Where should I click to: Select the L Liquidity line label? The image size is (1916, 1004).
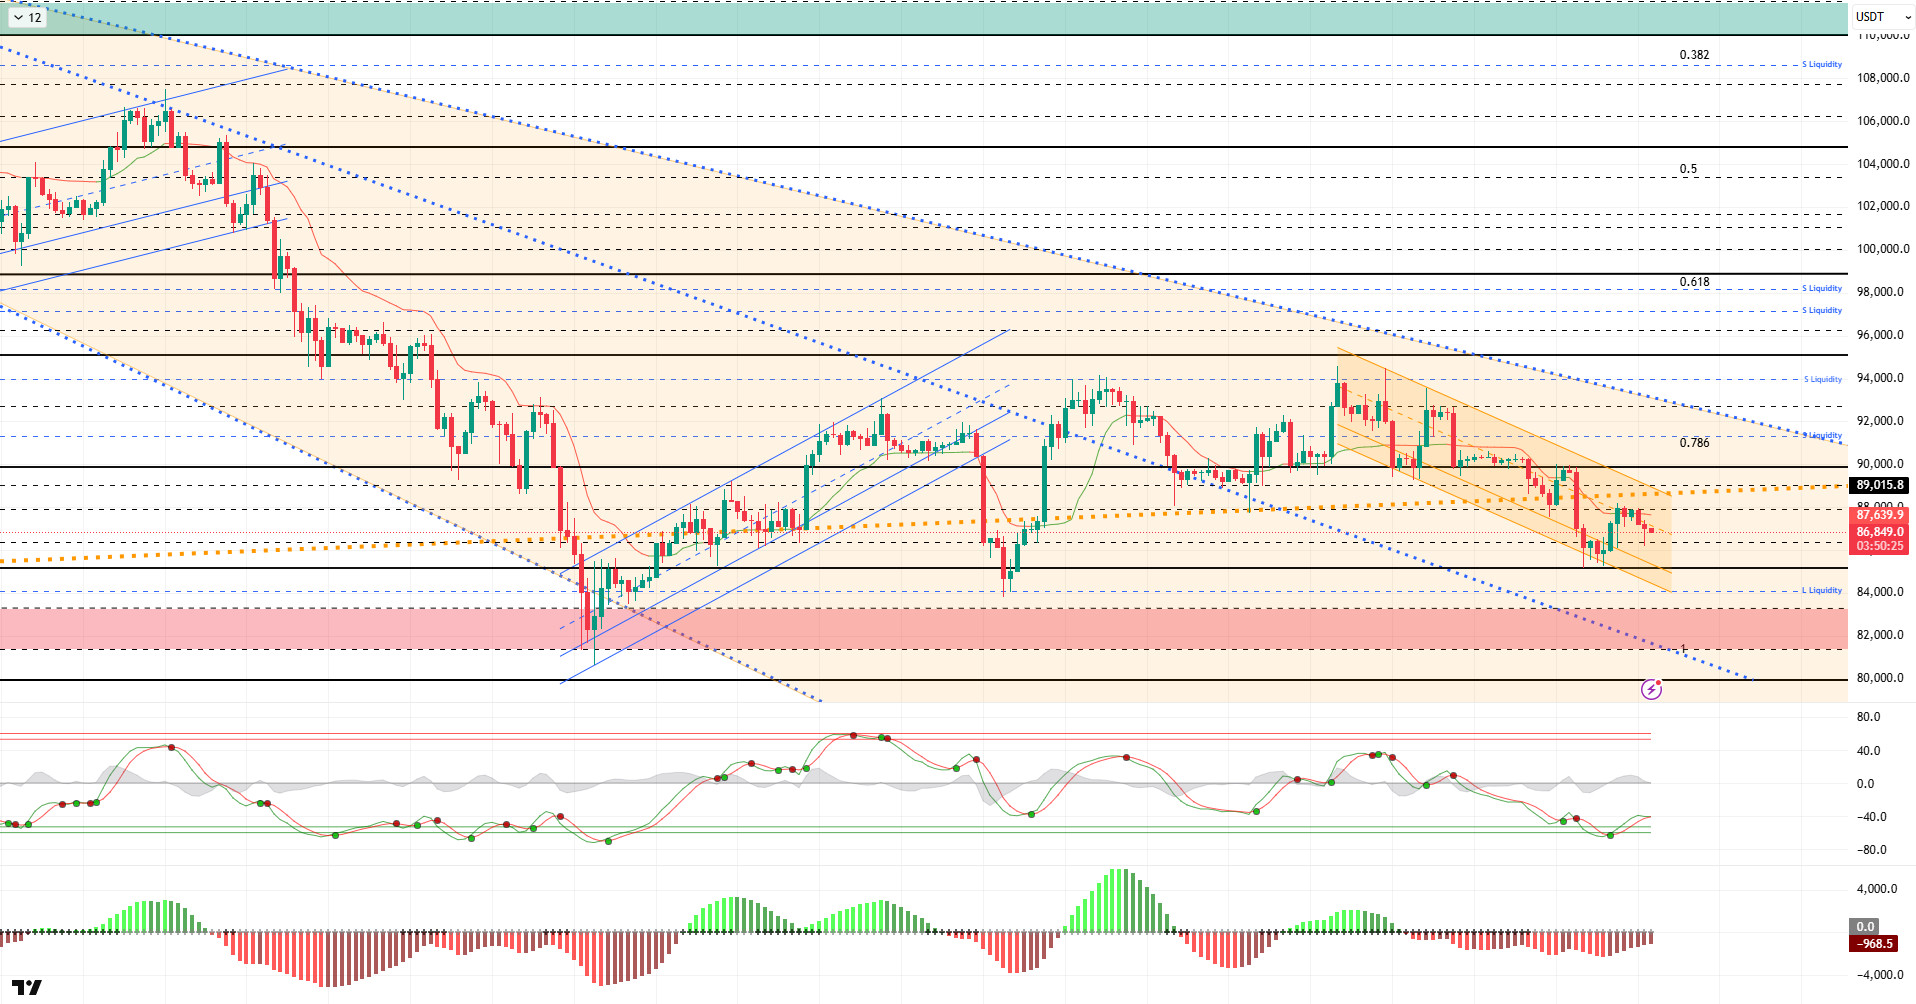[x=1821, y=590]
